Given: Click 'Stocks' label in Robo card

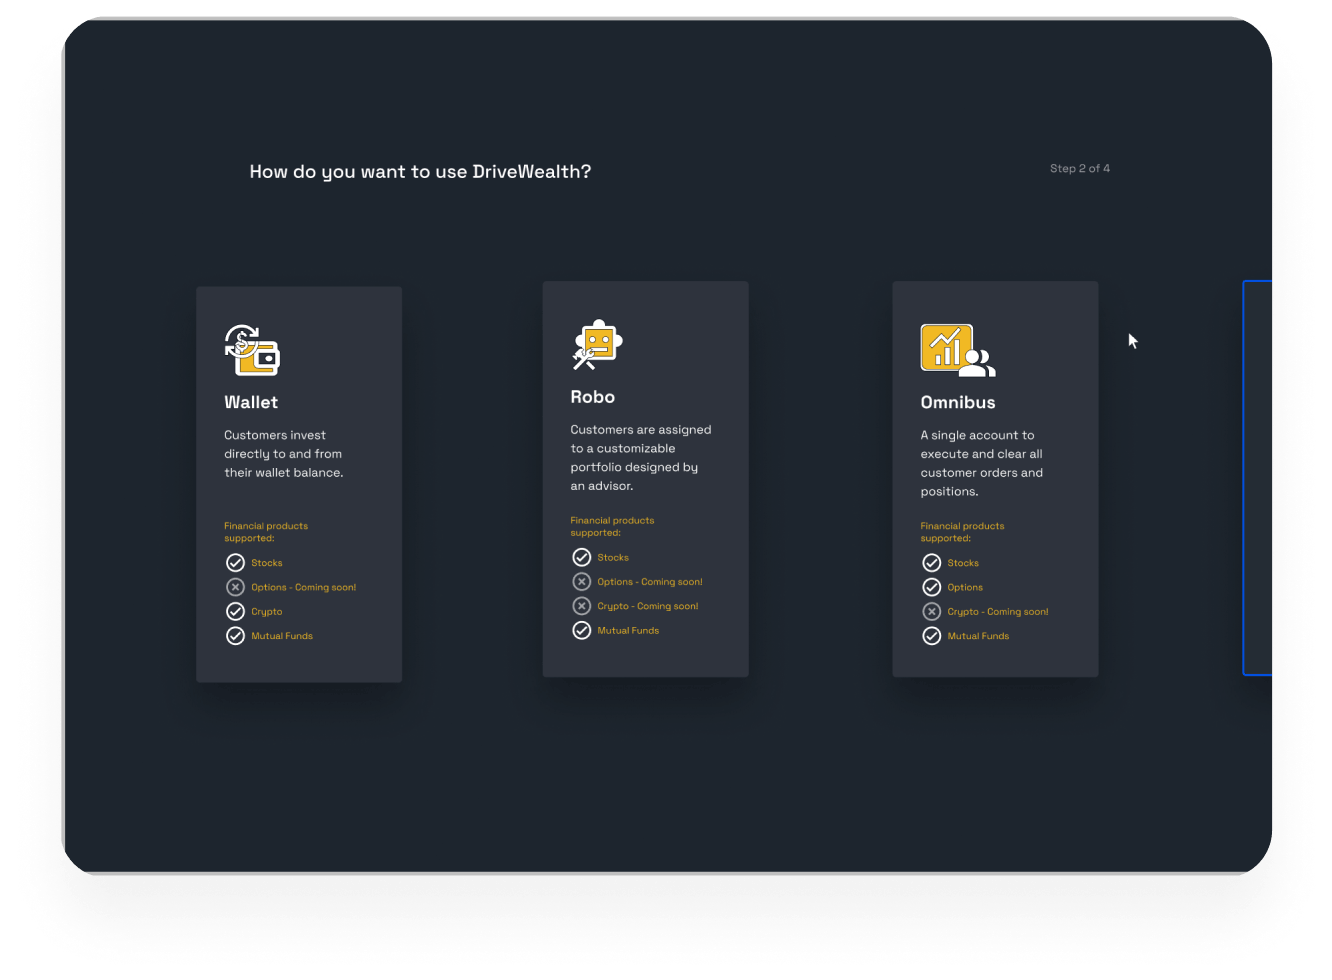Looking at the screenshot, I should (613, 558).
